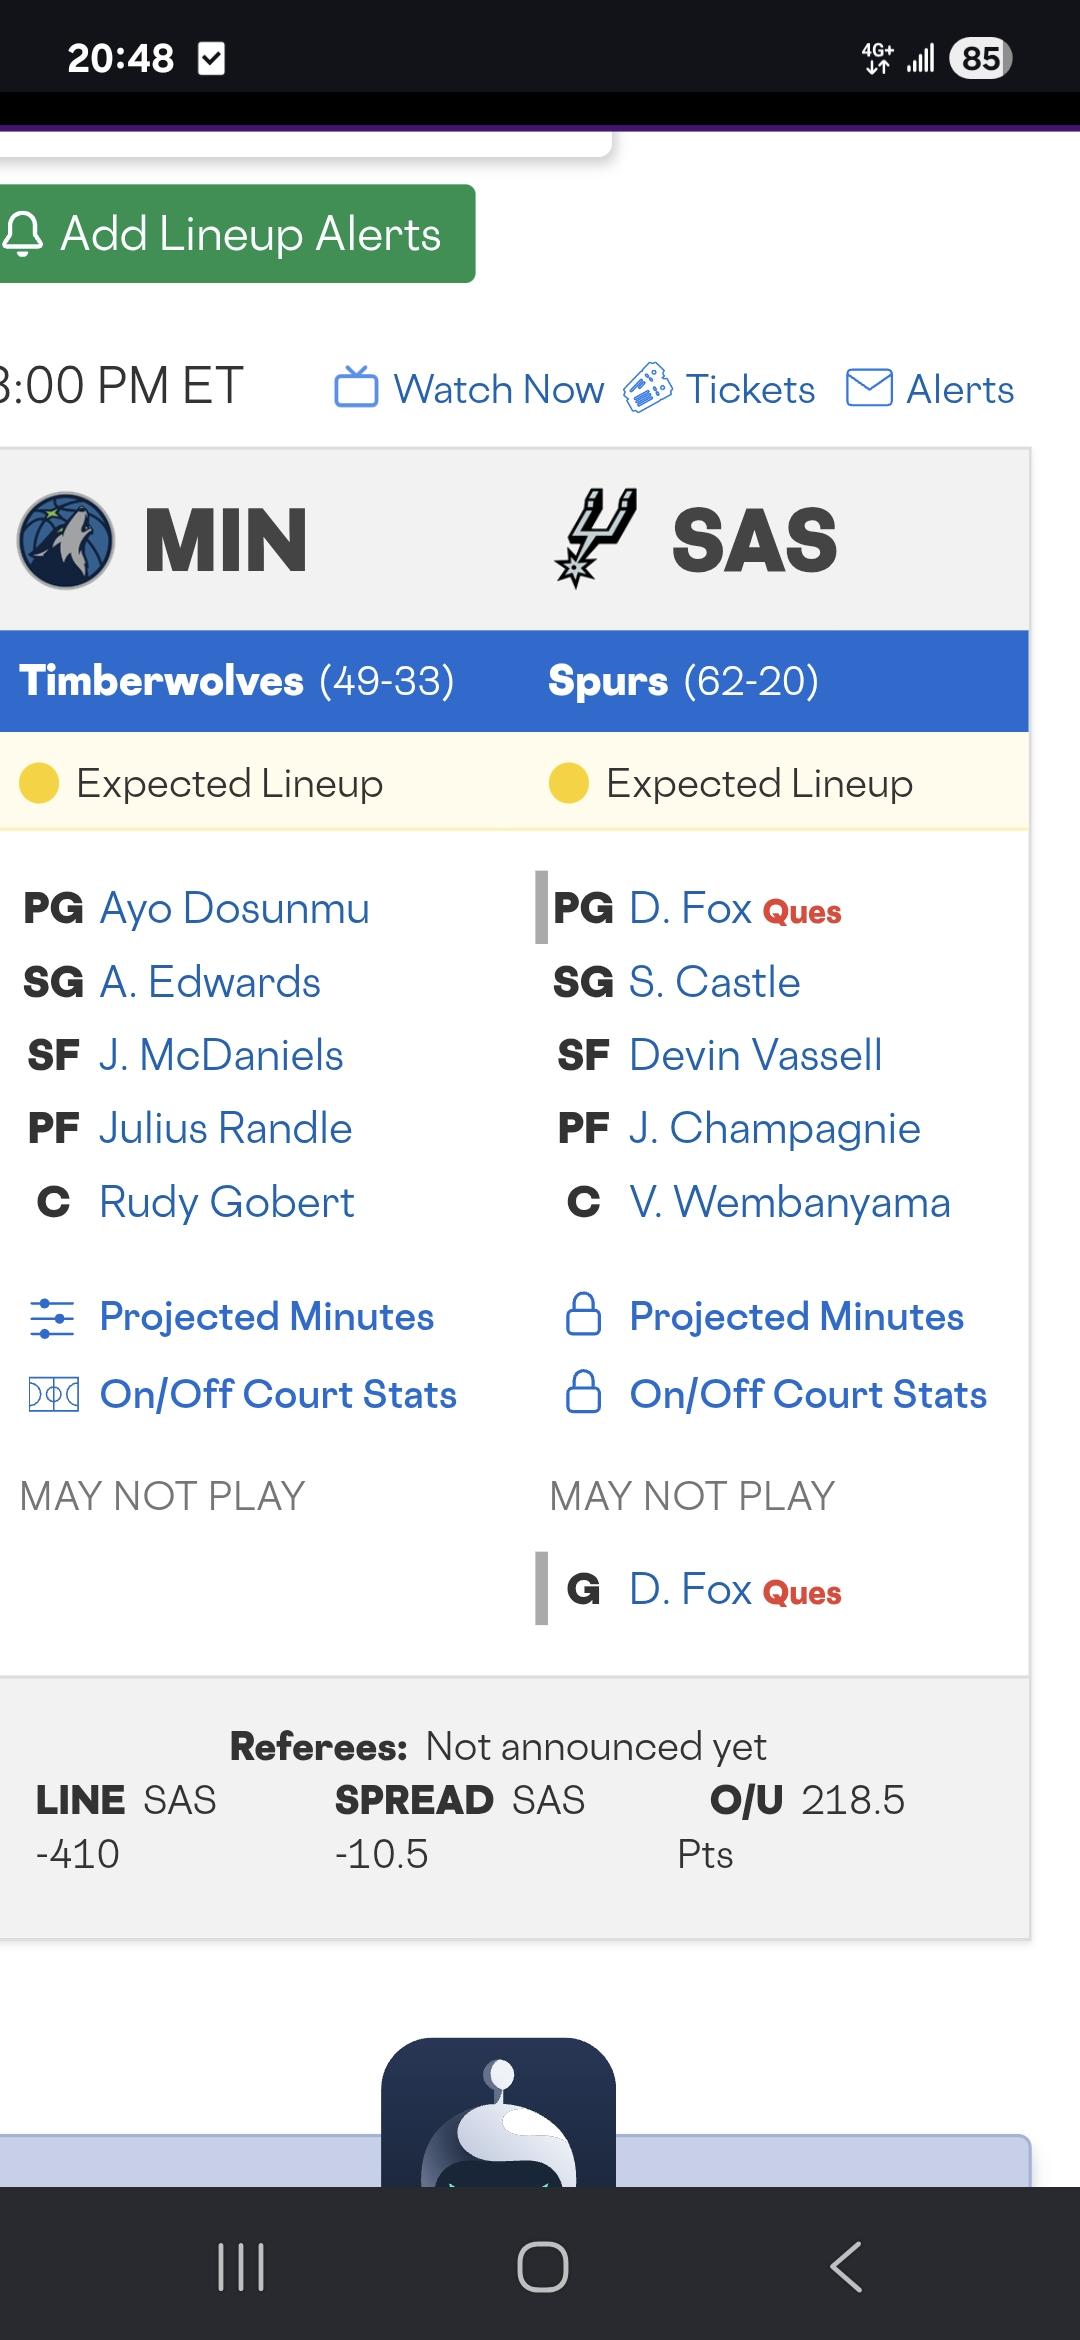
Task: Tap the lock icon beside Spurs On/Off Court Stats
Action: (x=584, y=1392)
